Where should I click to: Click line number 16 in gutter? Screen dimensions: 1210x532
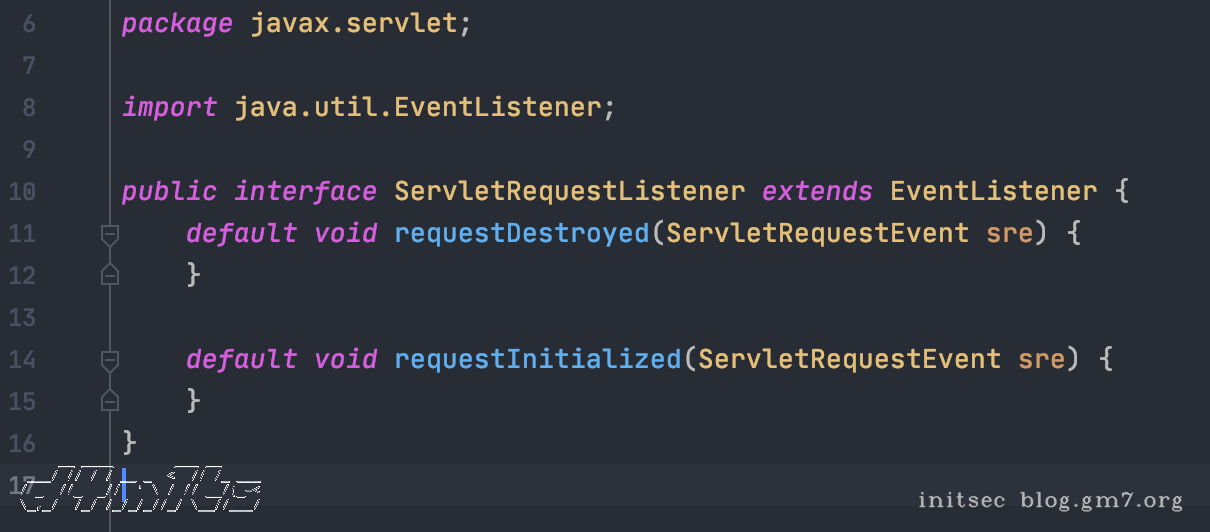(x=22, y=442)
